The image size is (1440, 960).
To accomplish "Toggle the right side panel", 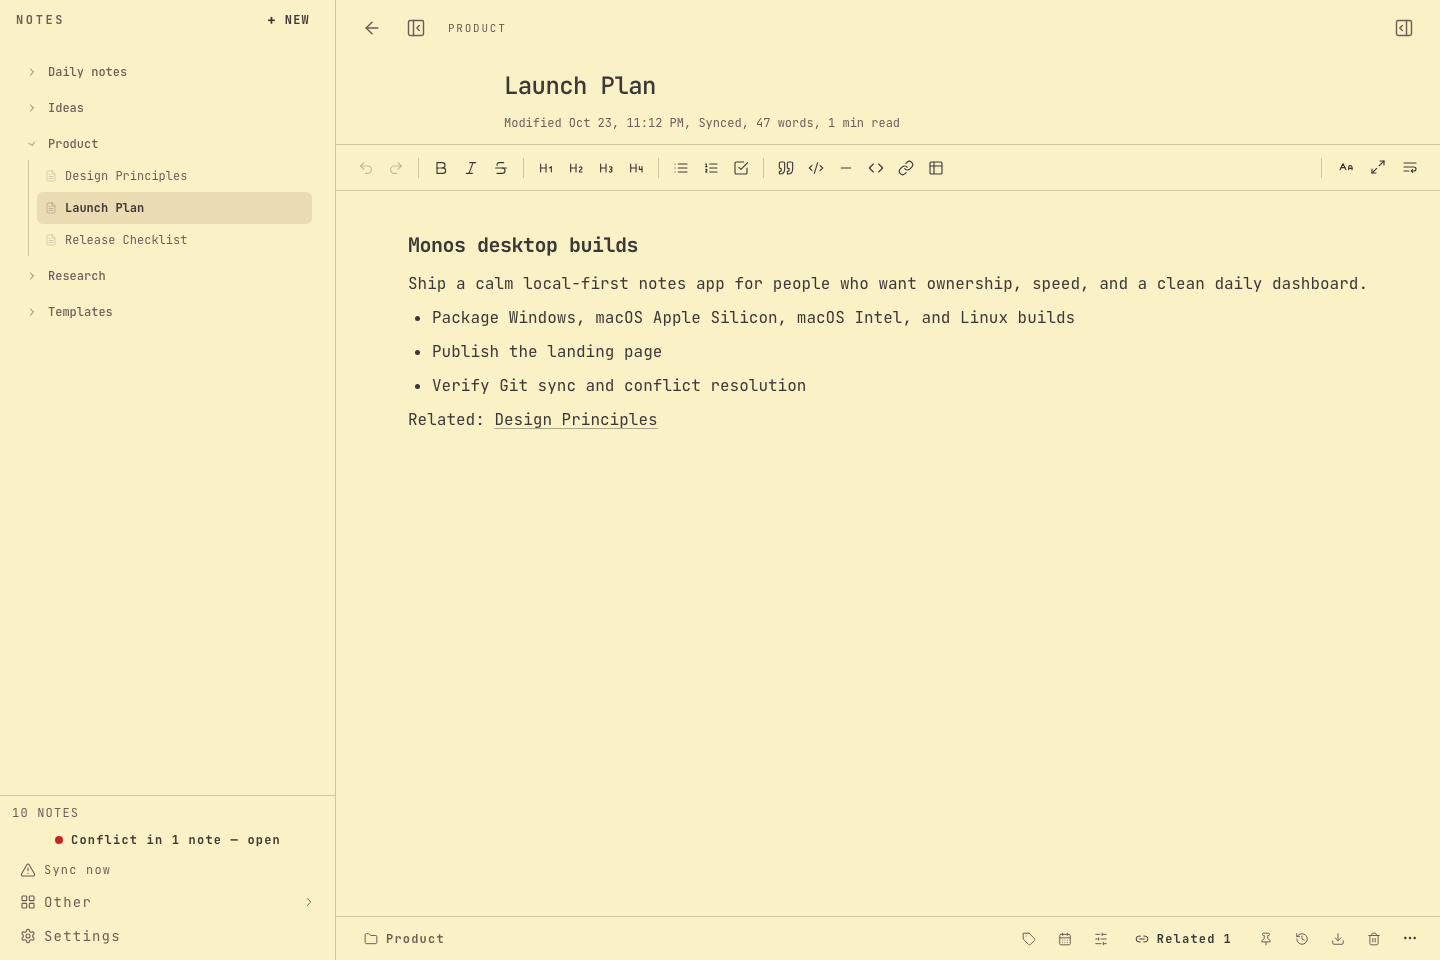I will 1404,28.
